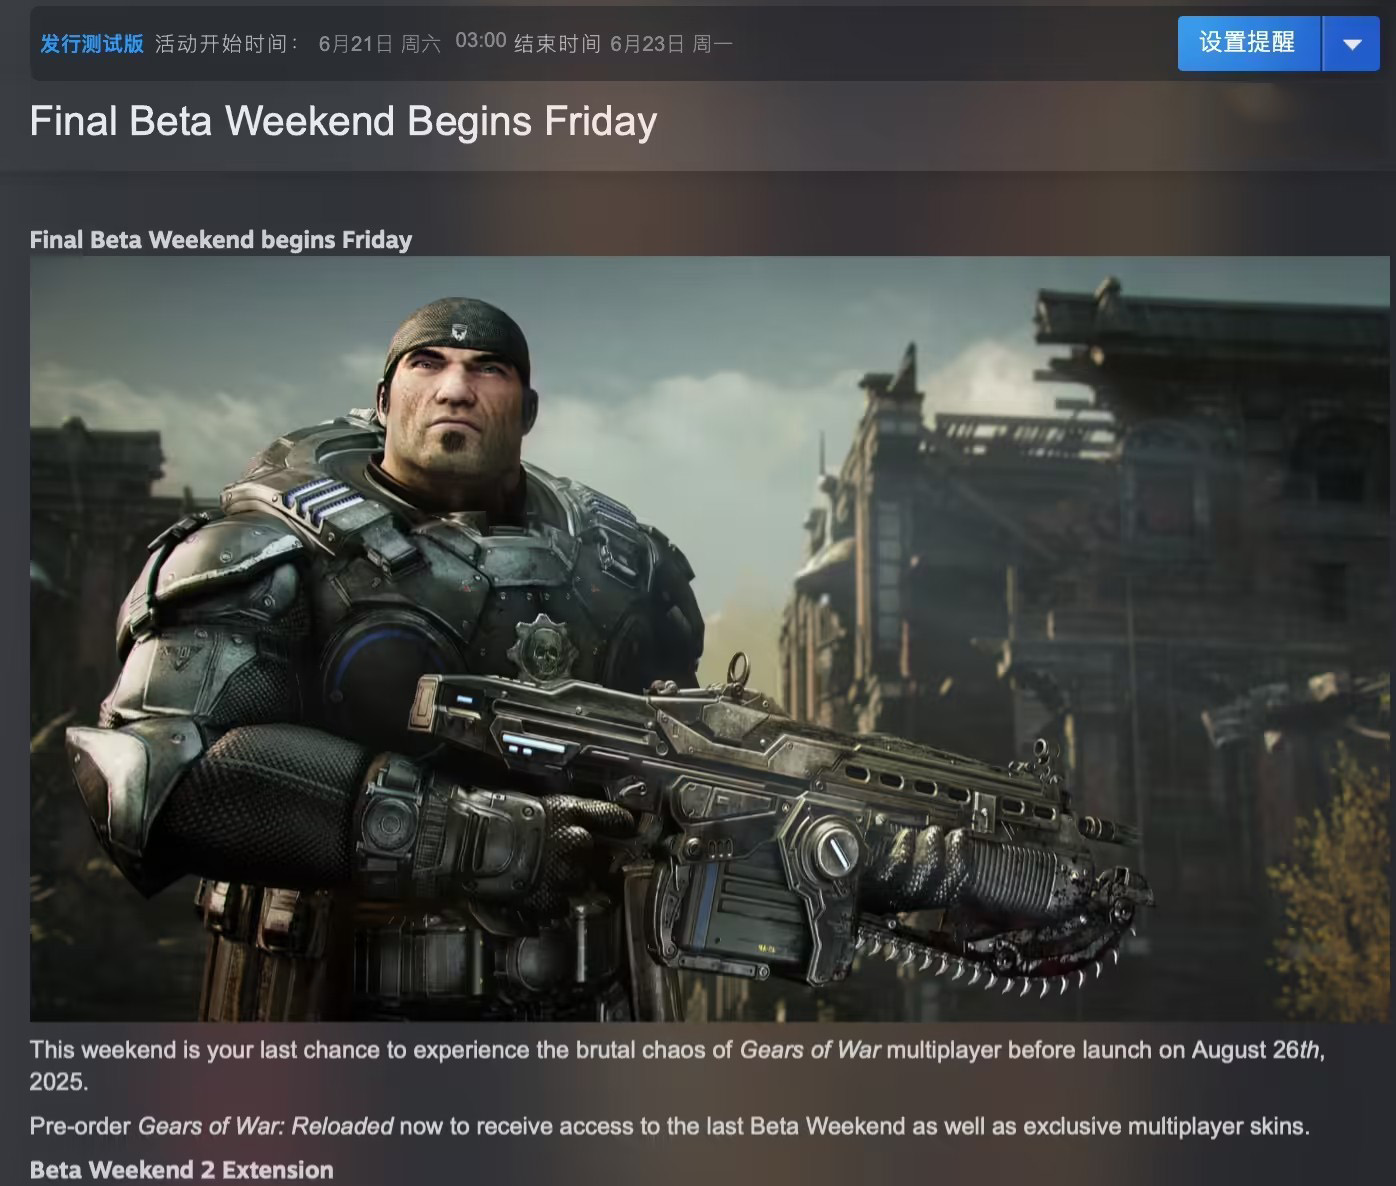1396x1186 pixels.
Task: Expand the dropdown arrow beside 设置提醒
Action: coord(1352,43)
